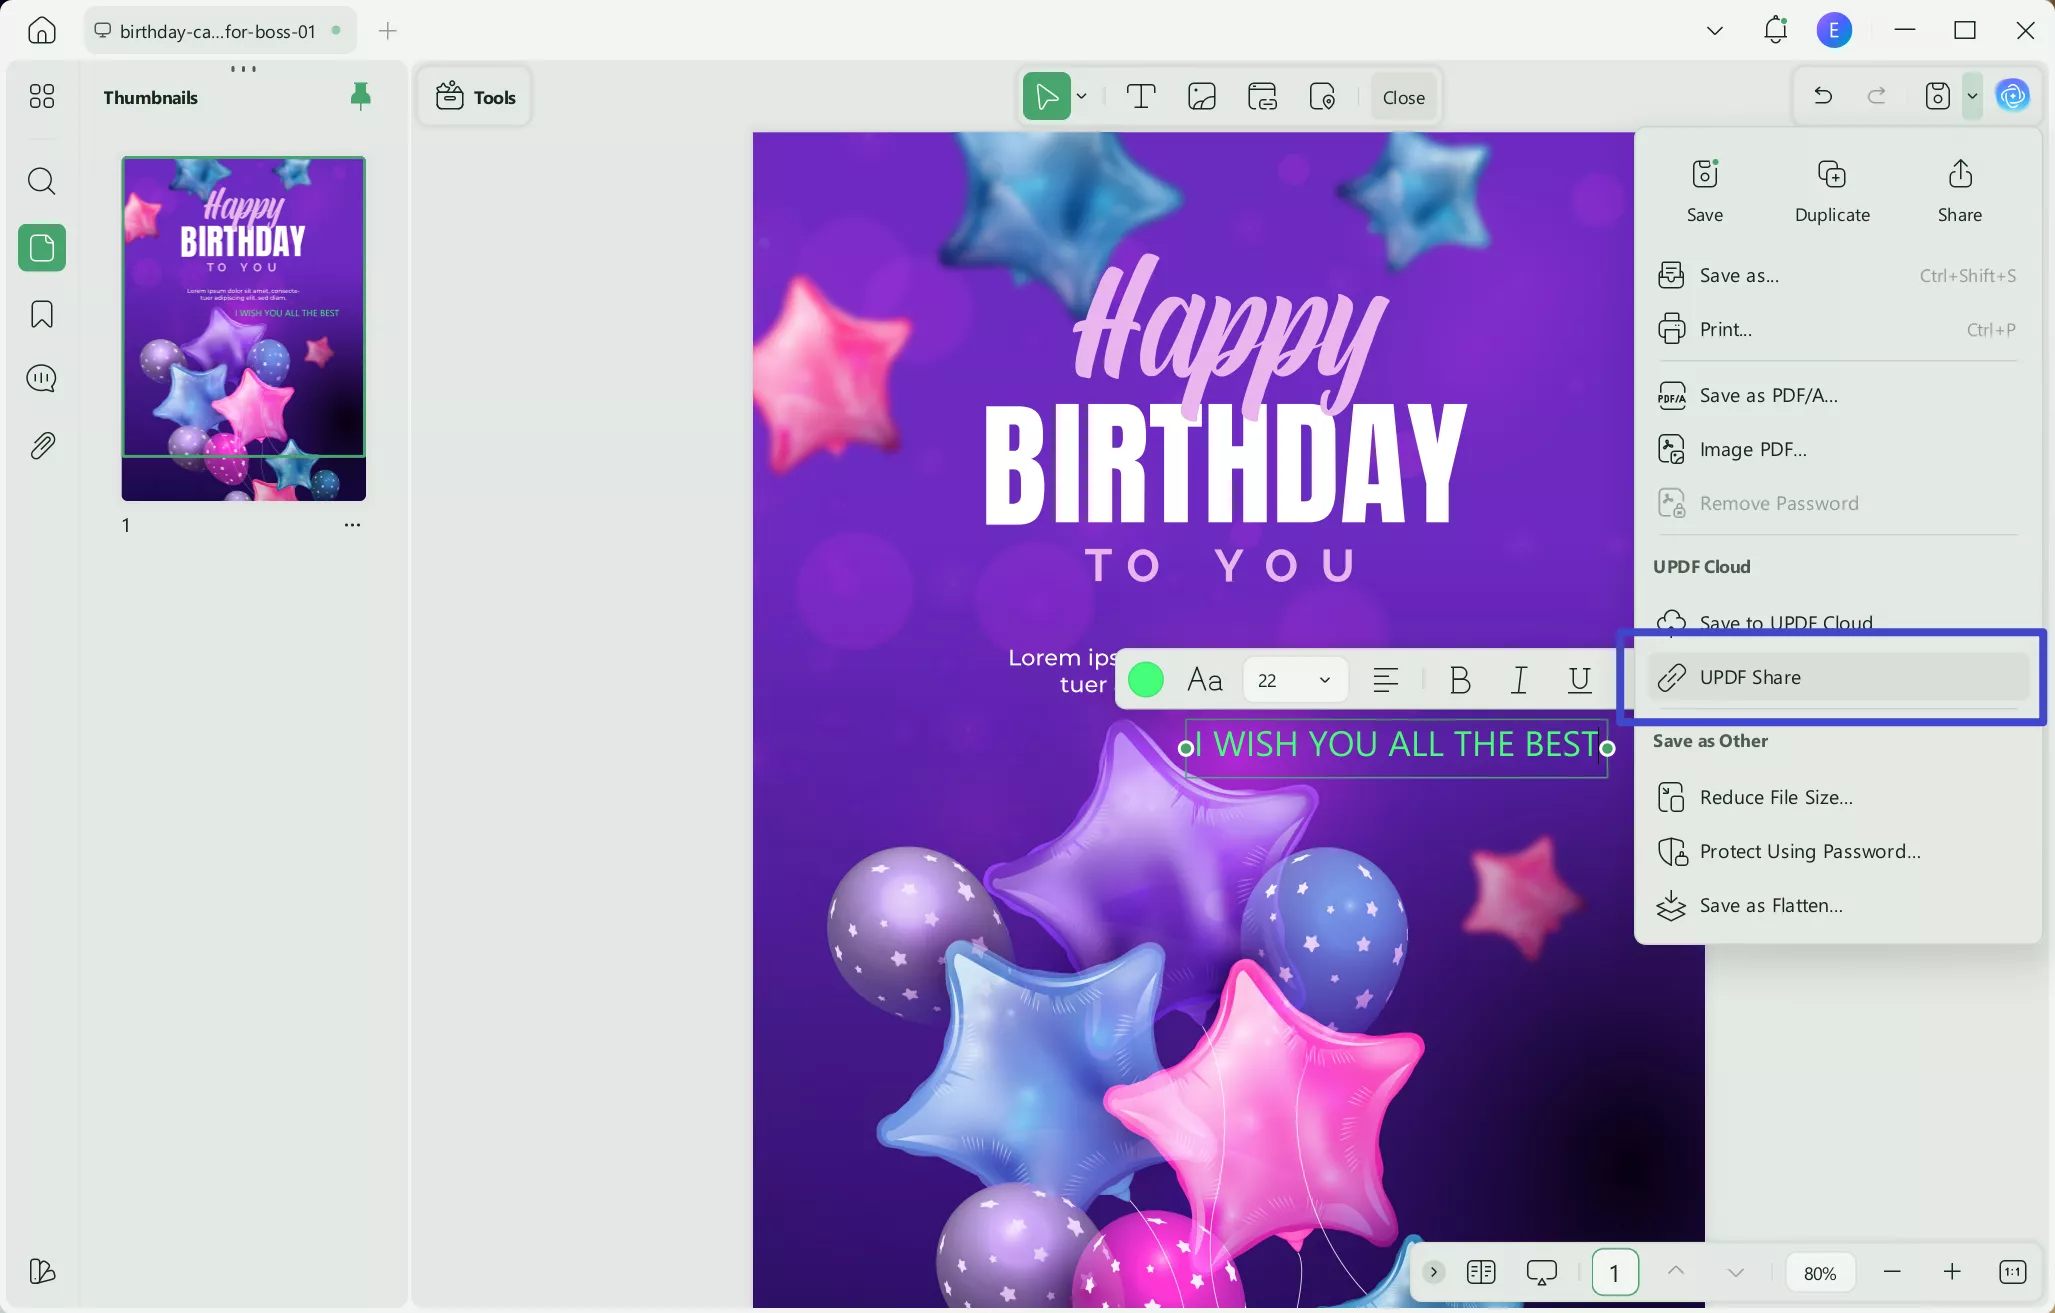
Task: Collapse the save options dropdown arrow
Action: pos(1972,96)
